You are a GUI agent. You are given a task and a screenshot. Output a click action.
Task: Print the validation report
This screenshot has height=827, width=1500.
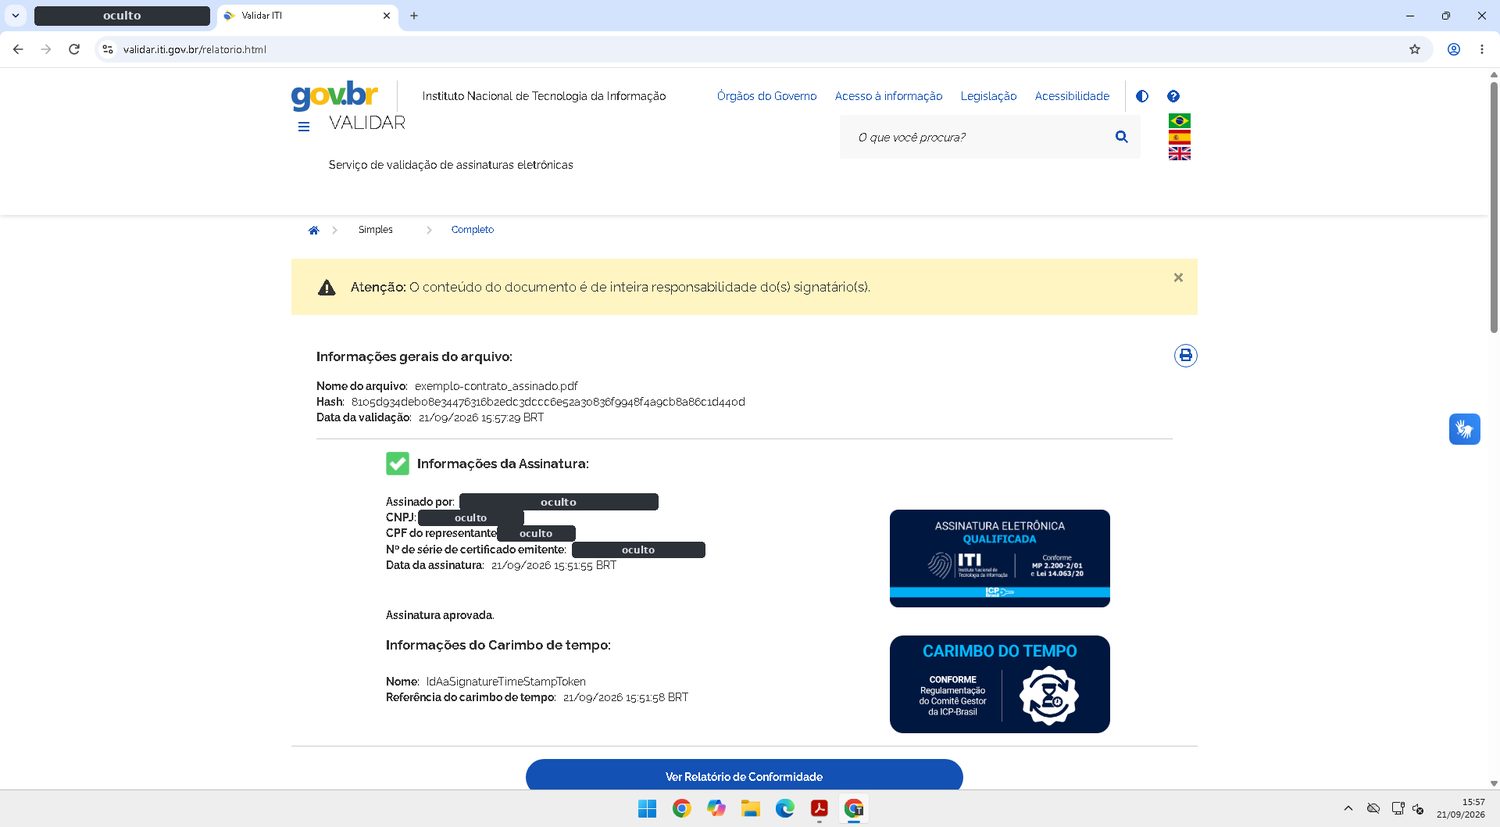pyautogui.click(x=1186, y=355)
